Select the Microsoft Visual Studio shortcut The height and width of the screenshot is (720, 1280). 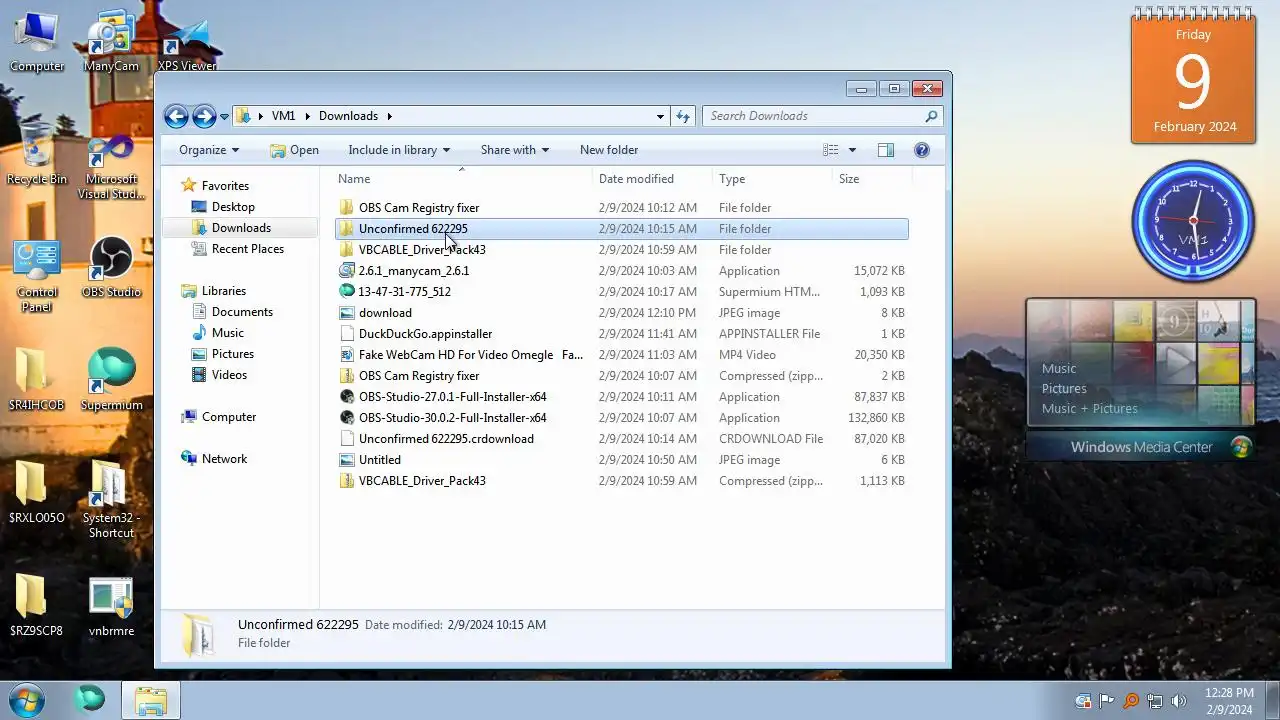pyautogui.click(x=111, y=165)
